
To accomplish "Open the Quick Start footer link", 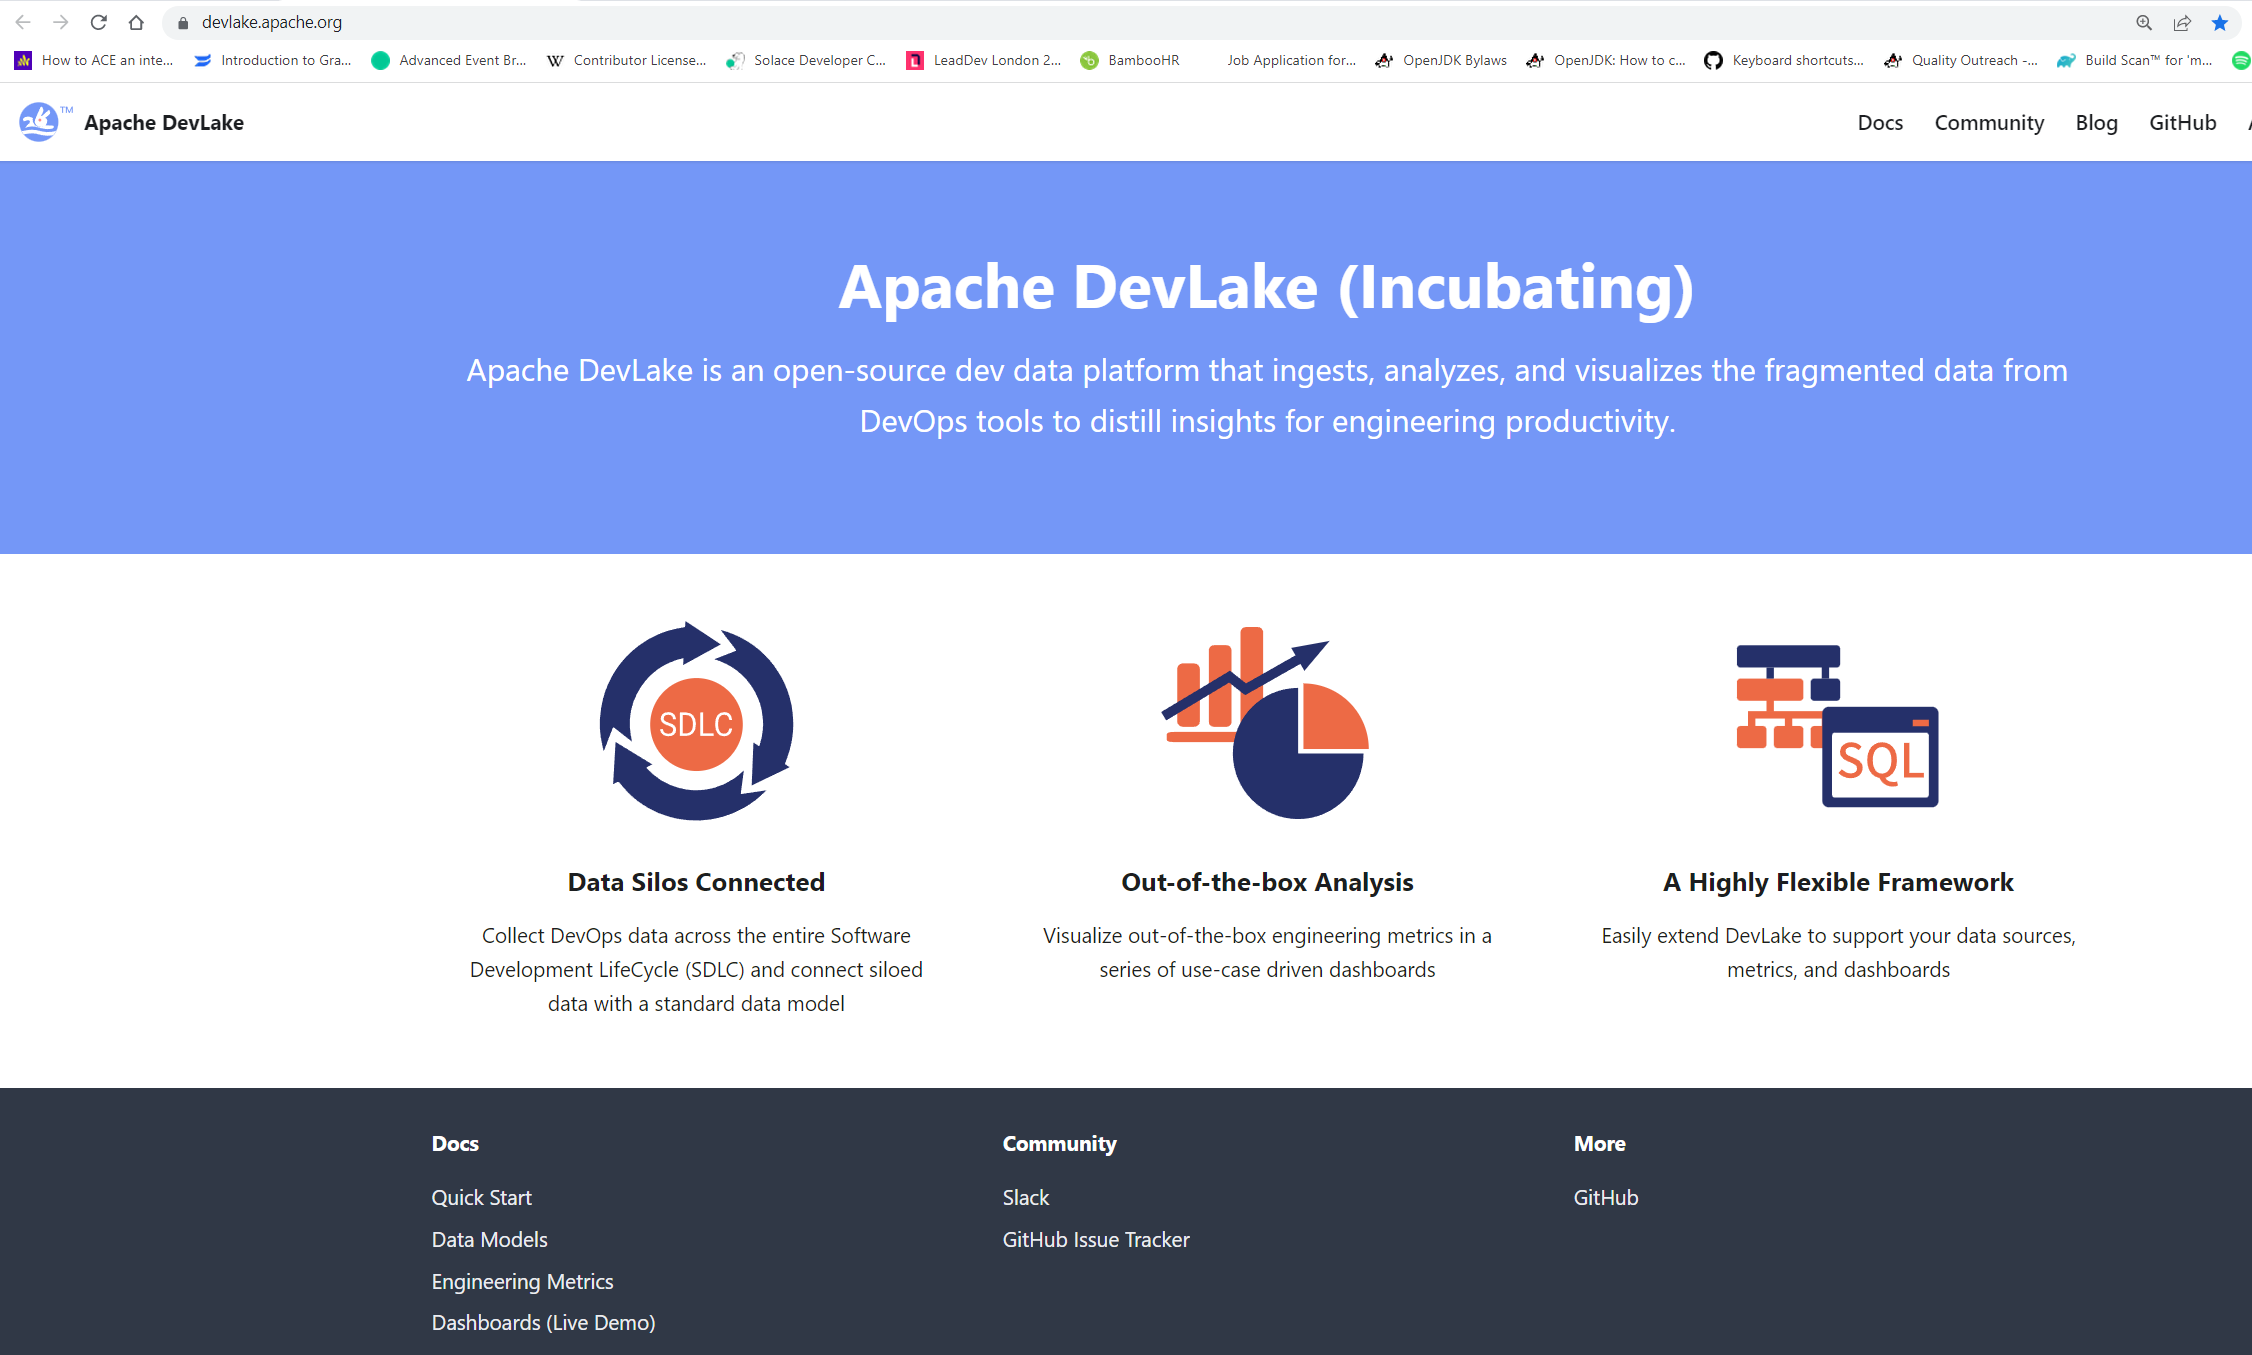I will (x=481, y=1197).
